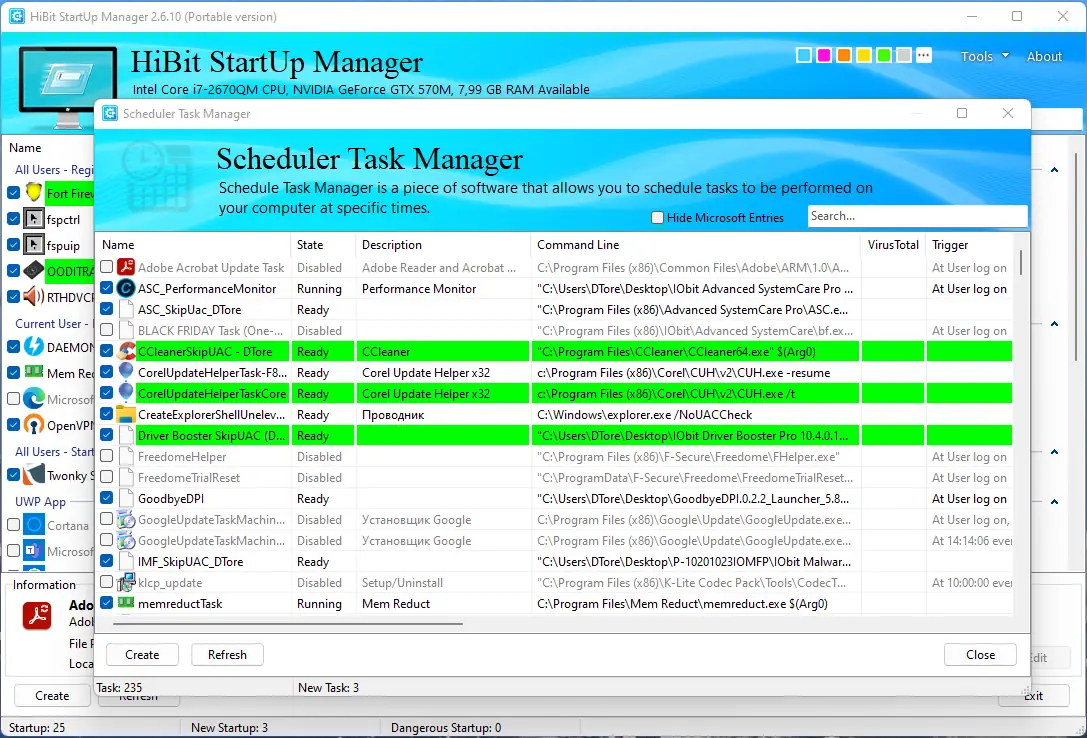1087x738 pixels.
Task: Click the Cortana icon under UWP App
Action: tap(33, 525)
